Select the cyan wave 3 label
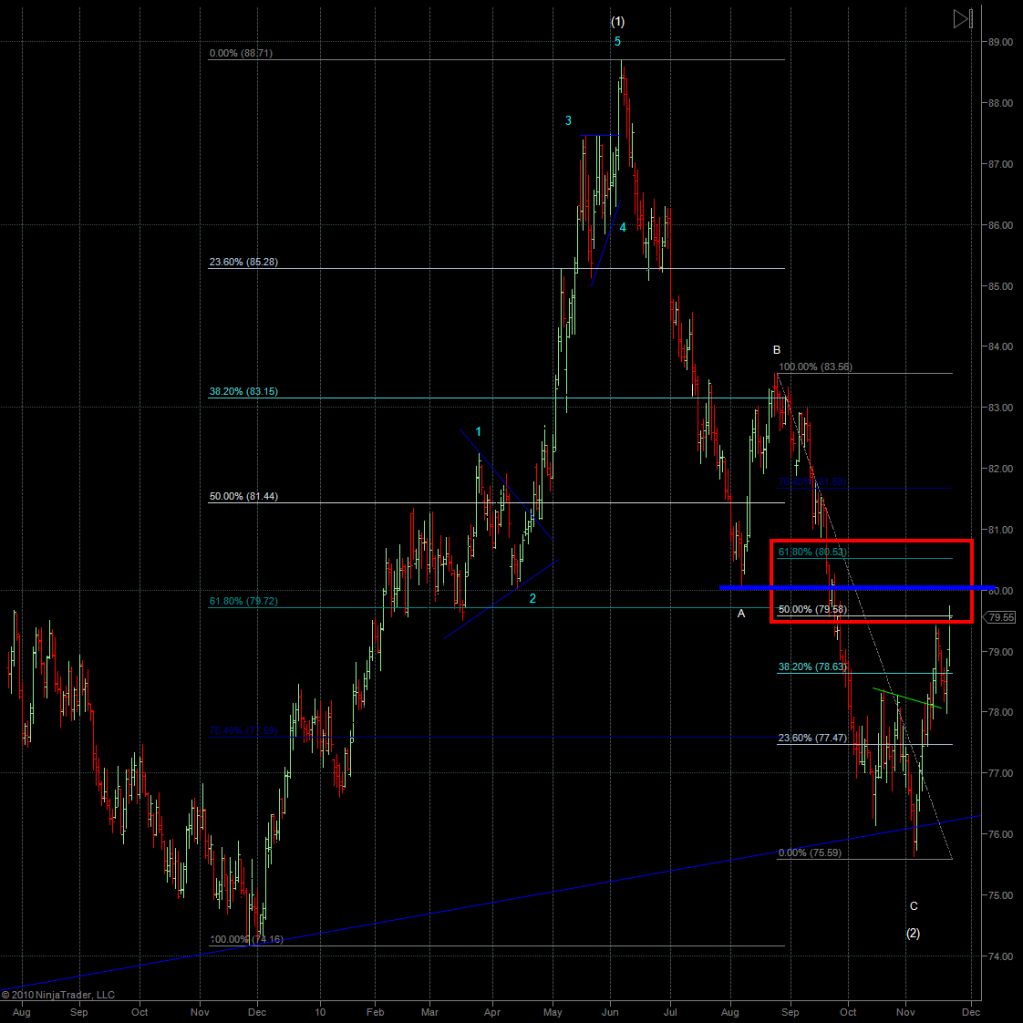 point(568,121)
